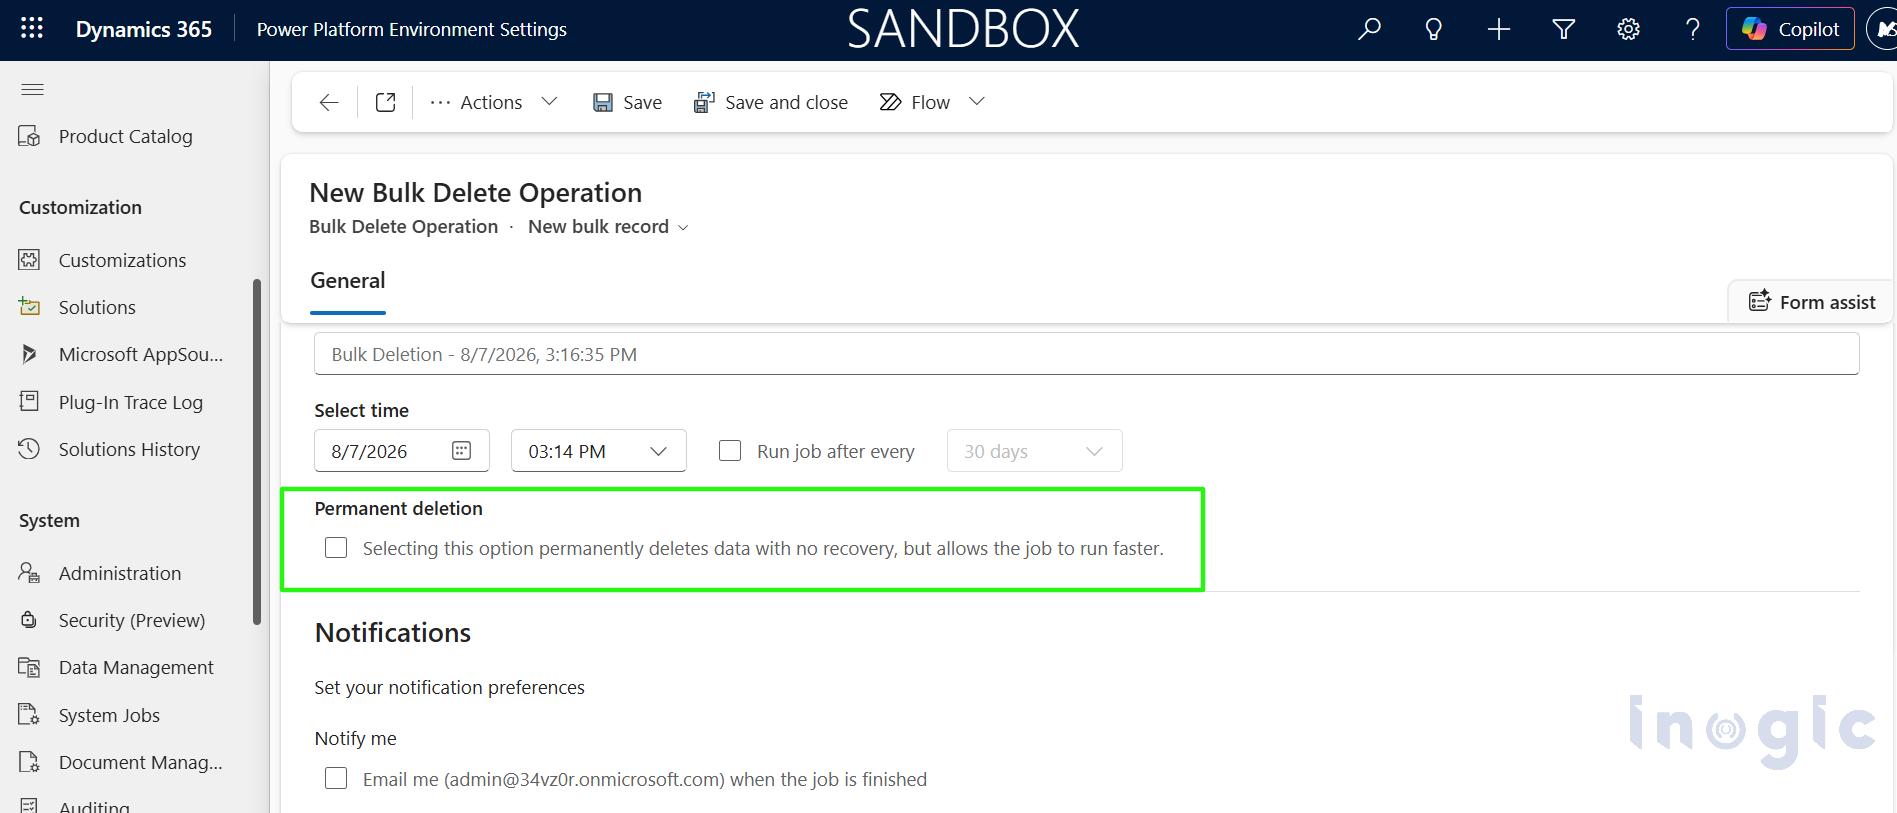Open record in new window icon
Image resolution: width=1897 pixels, height=813 pixels.
[x=385, y=102]
